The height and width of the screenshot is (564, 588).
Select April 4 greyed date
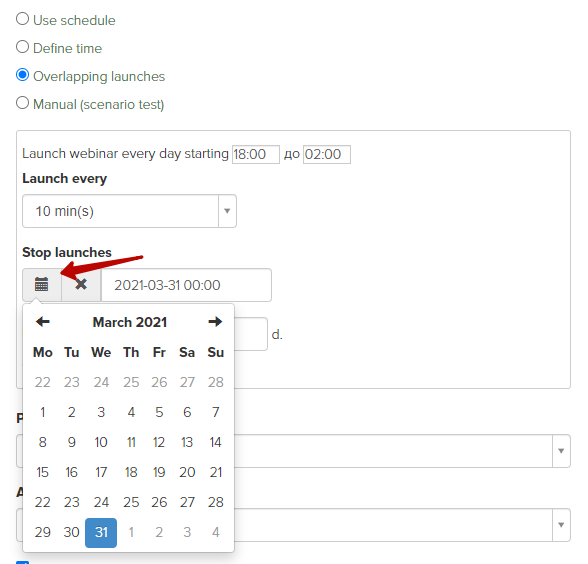[216, 532]
